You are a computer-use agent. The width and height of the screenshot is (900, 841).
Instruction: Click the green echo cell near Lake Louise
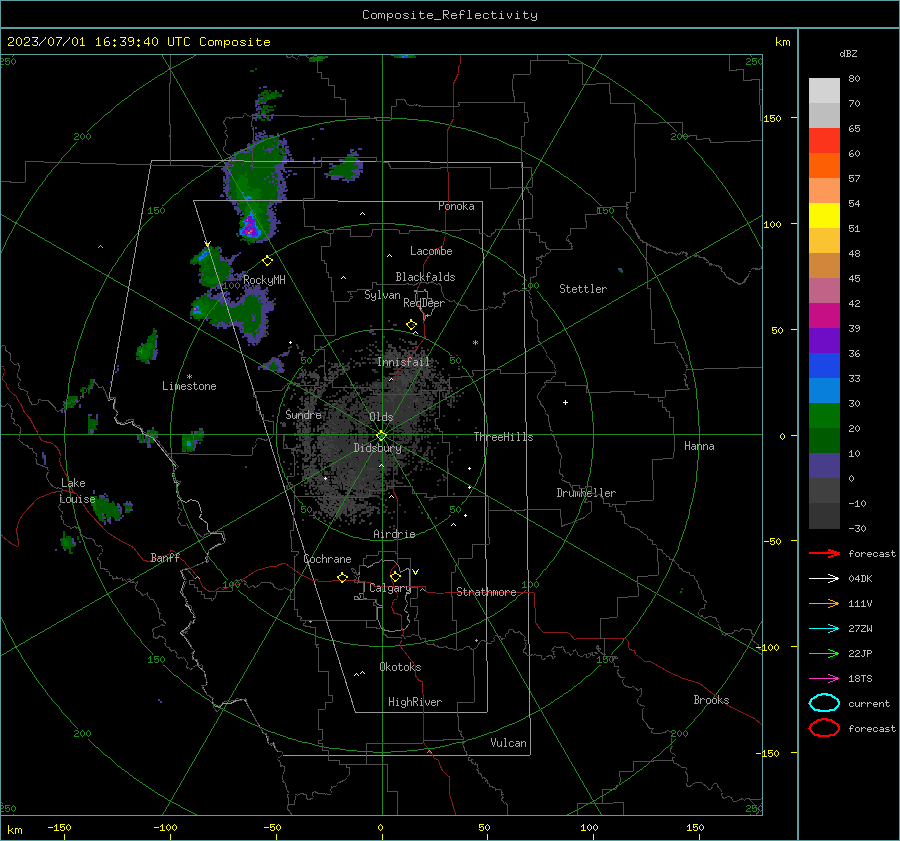click(x=108, y=507)
